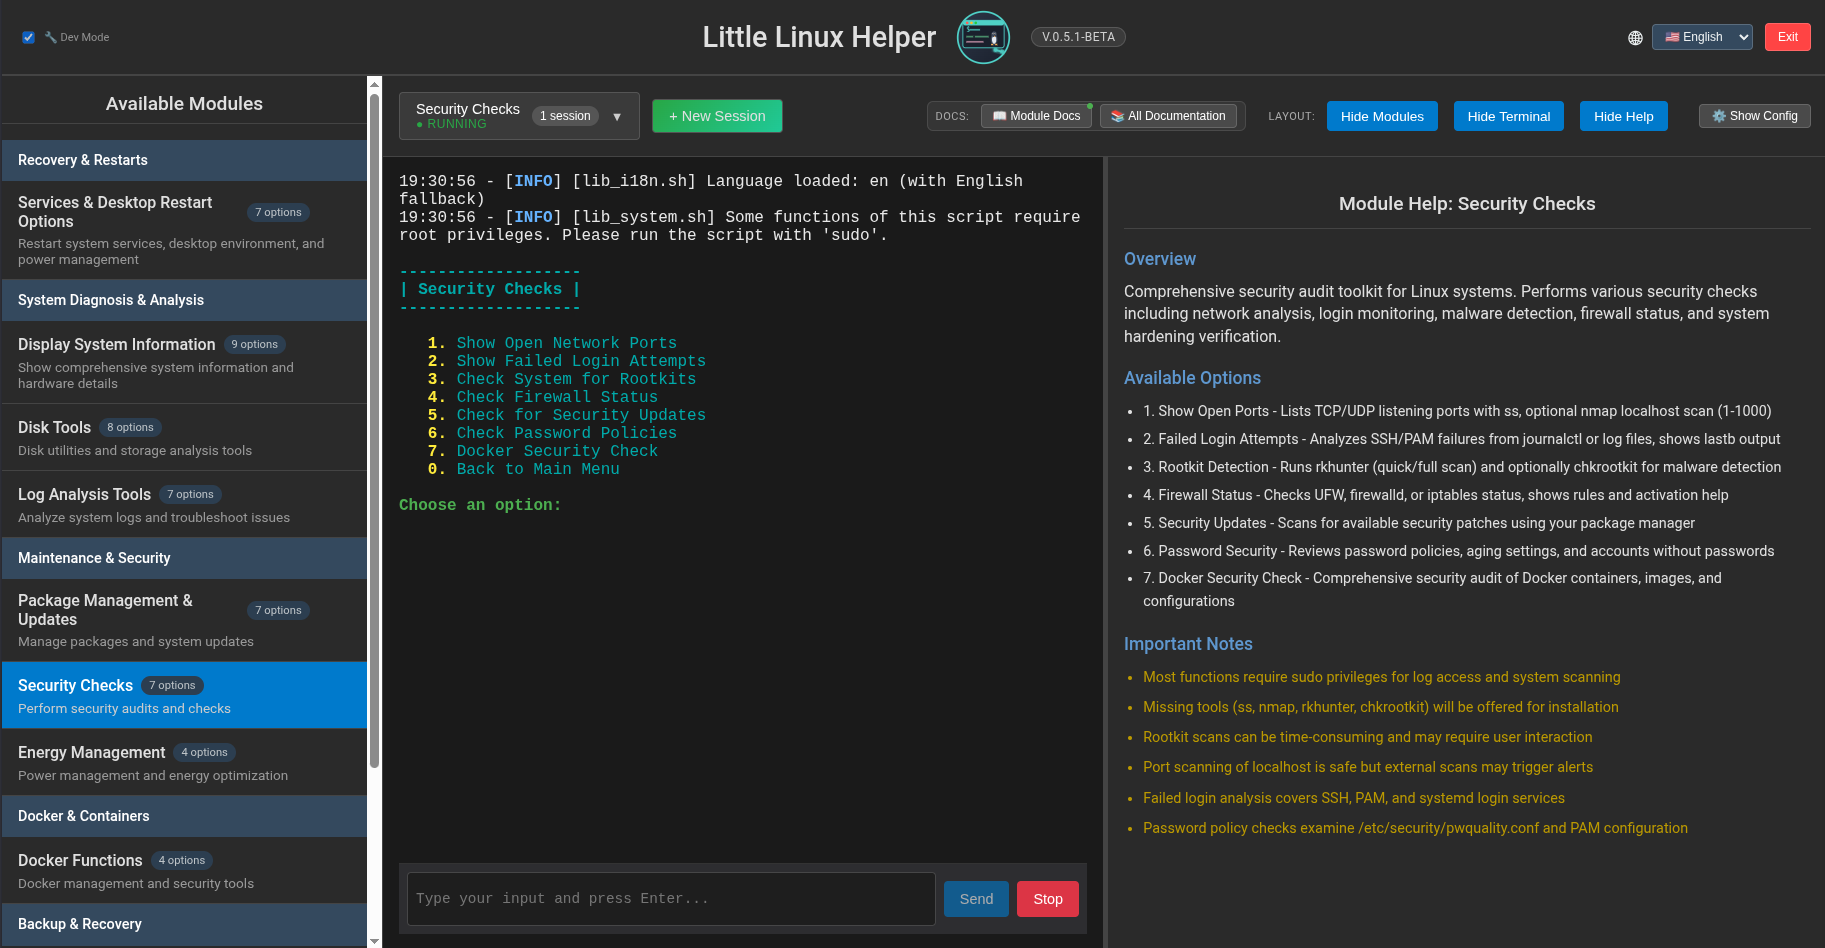Click the Show Config gear button

coord(1754,116)
